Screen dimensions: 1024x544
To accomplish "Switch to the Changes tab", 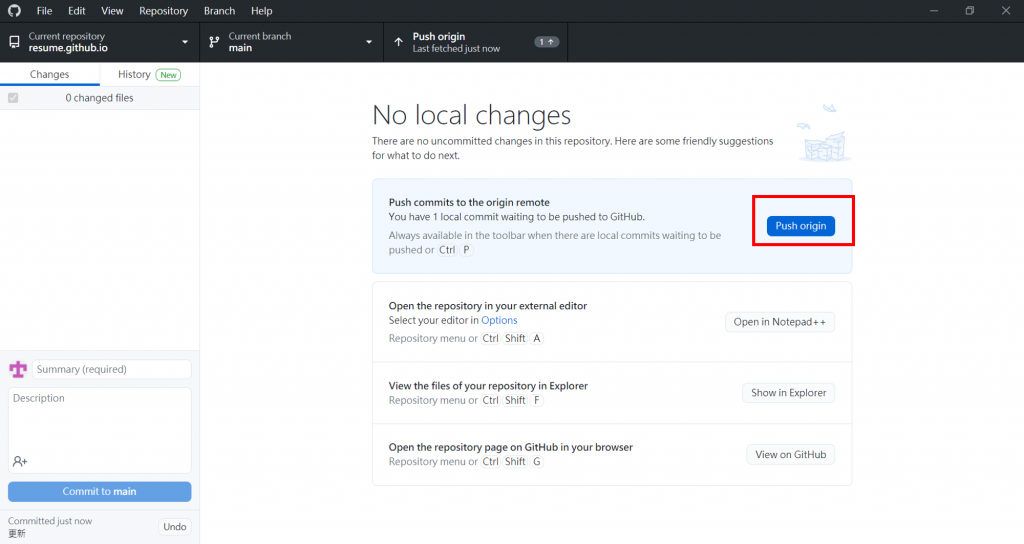I will point(50,74).
